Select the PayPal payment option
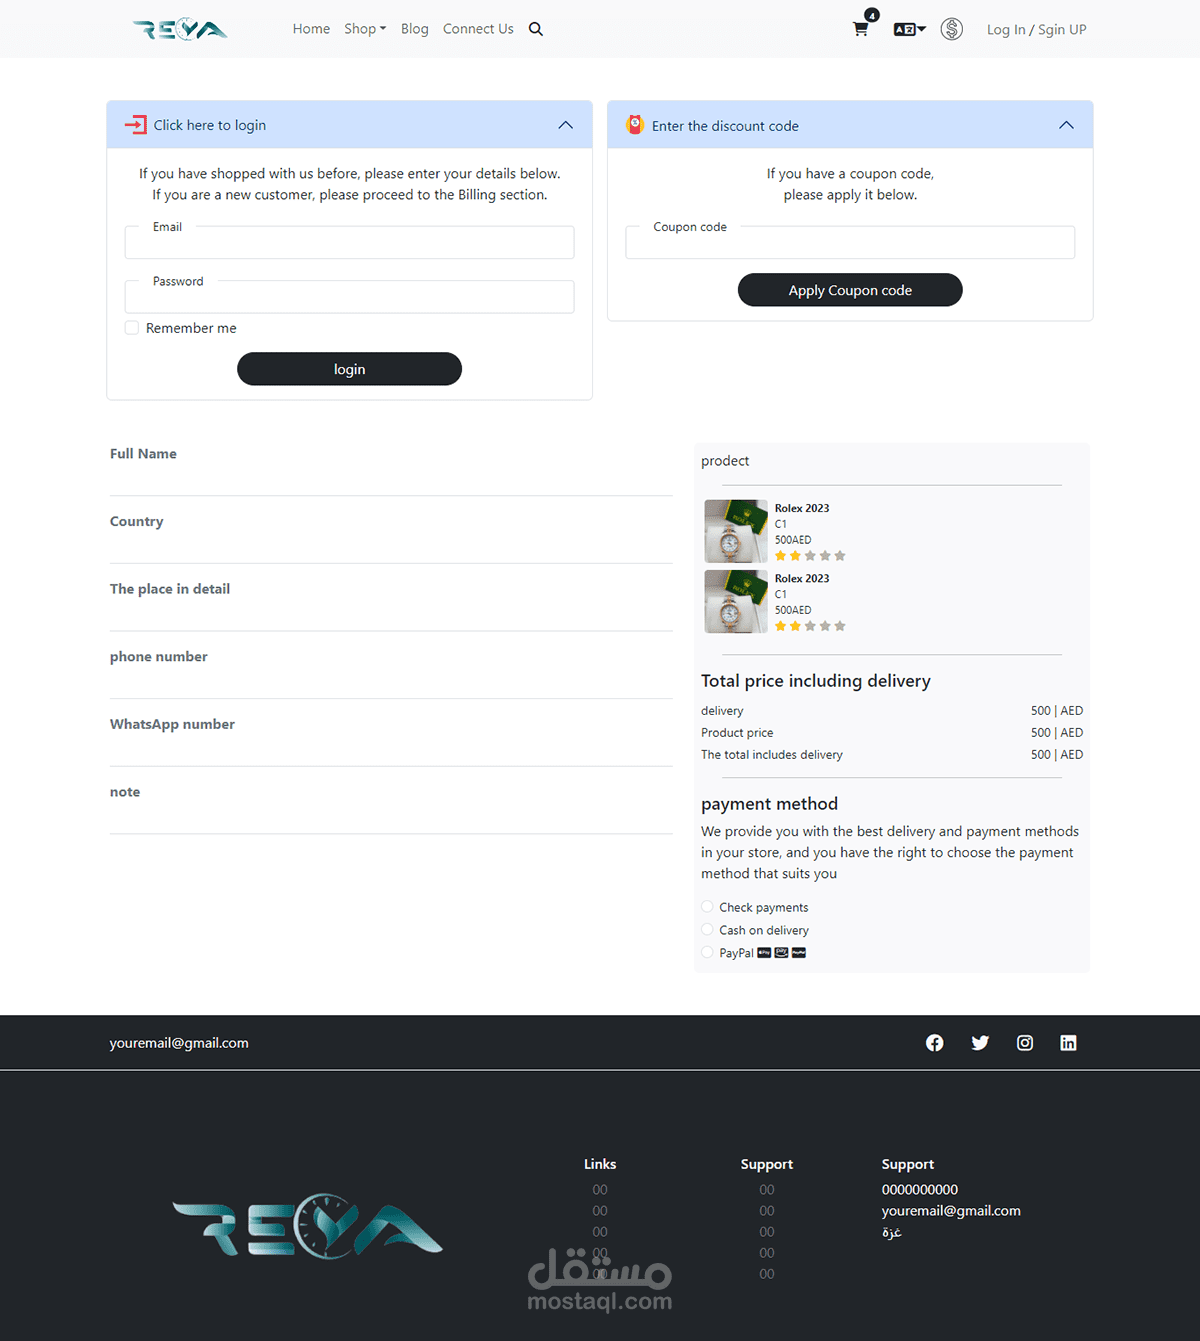1200x1341 pixels. pos(707,952)
